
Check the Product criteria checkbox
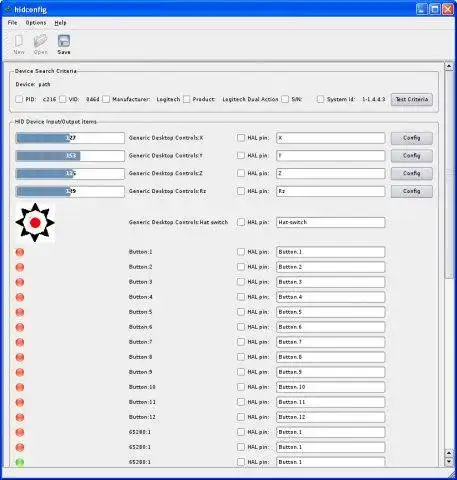pos(186,99)
